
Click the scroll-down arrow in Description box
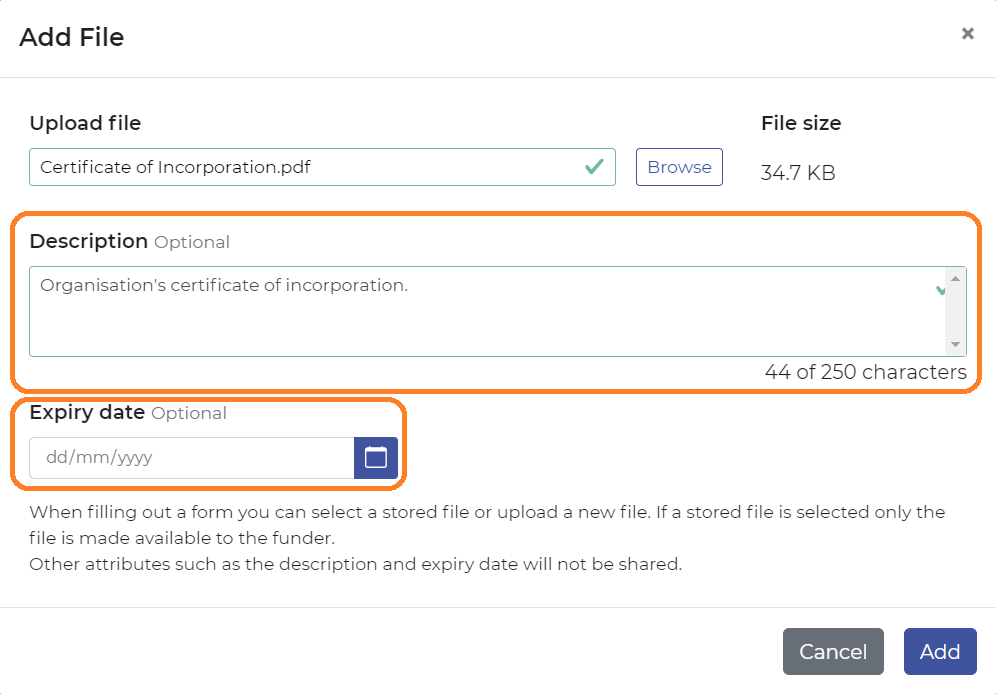pyautogui.click(x=955, y=344)
